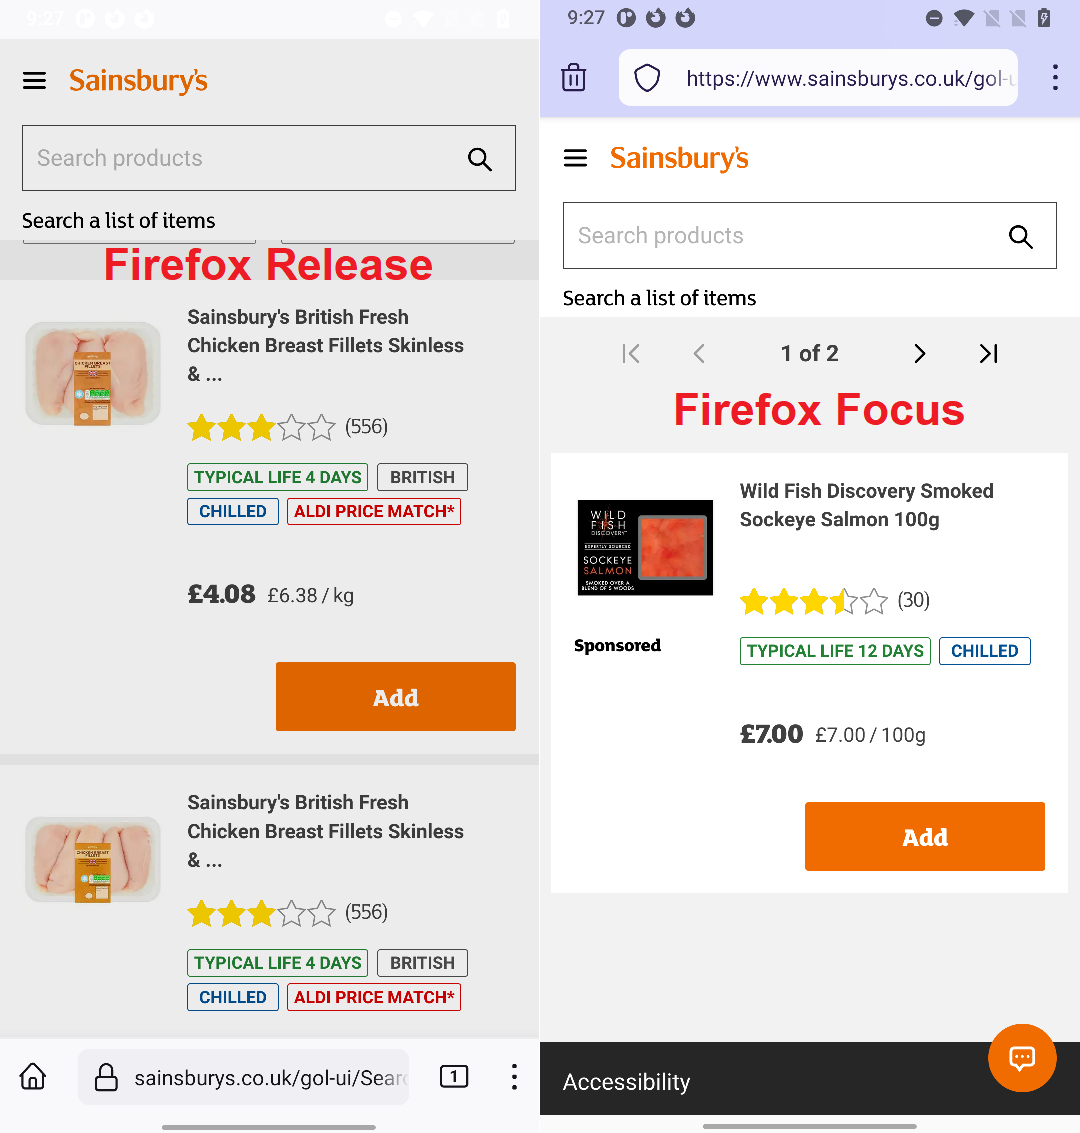This screenshot has height=1133, width=1080.
Task: Tap the lock icon beside the Release URL
Action: pyautogui.click(x=105, y=1077)
